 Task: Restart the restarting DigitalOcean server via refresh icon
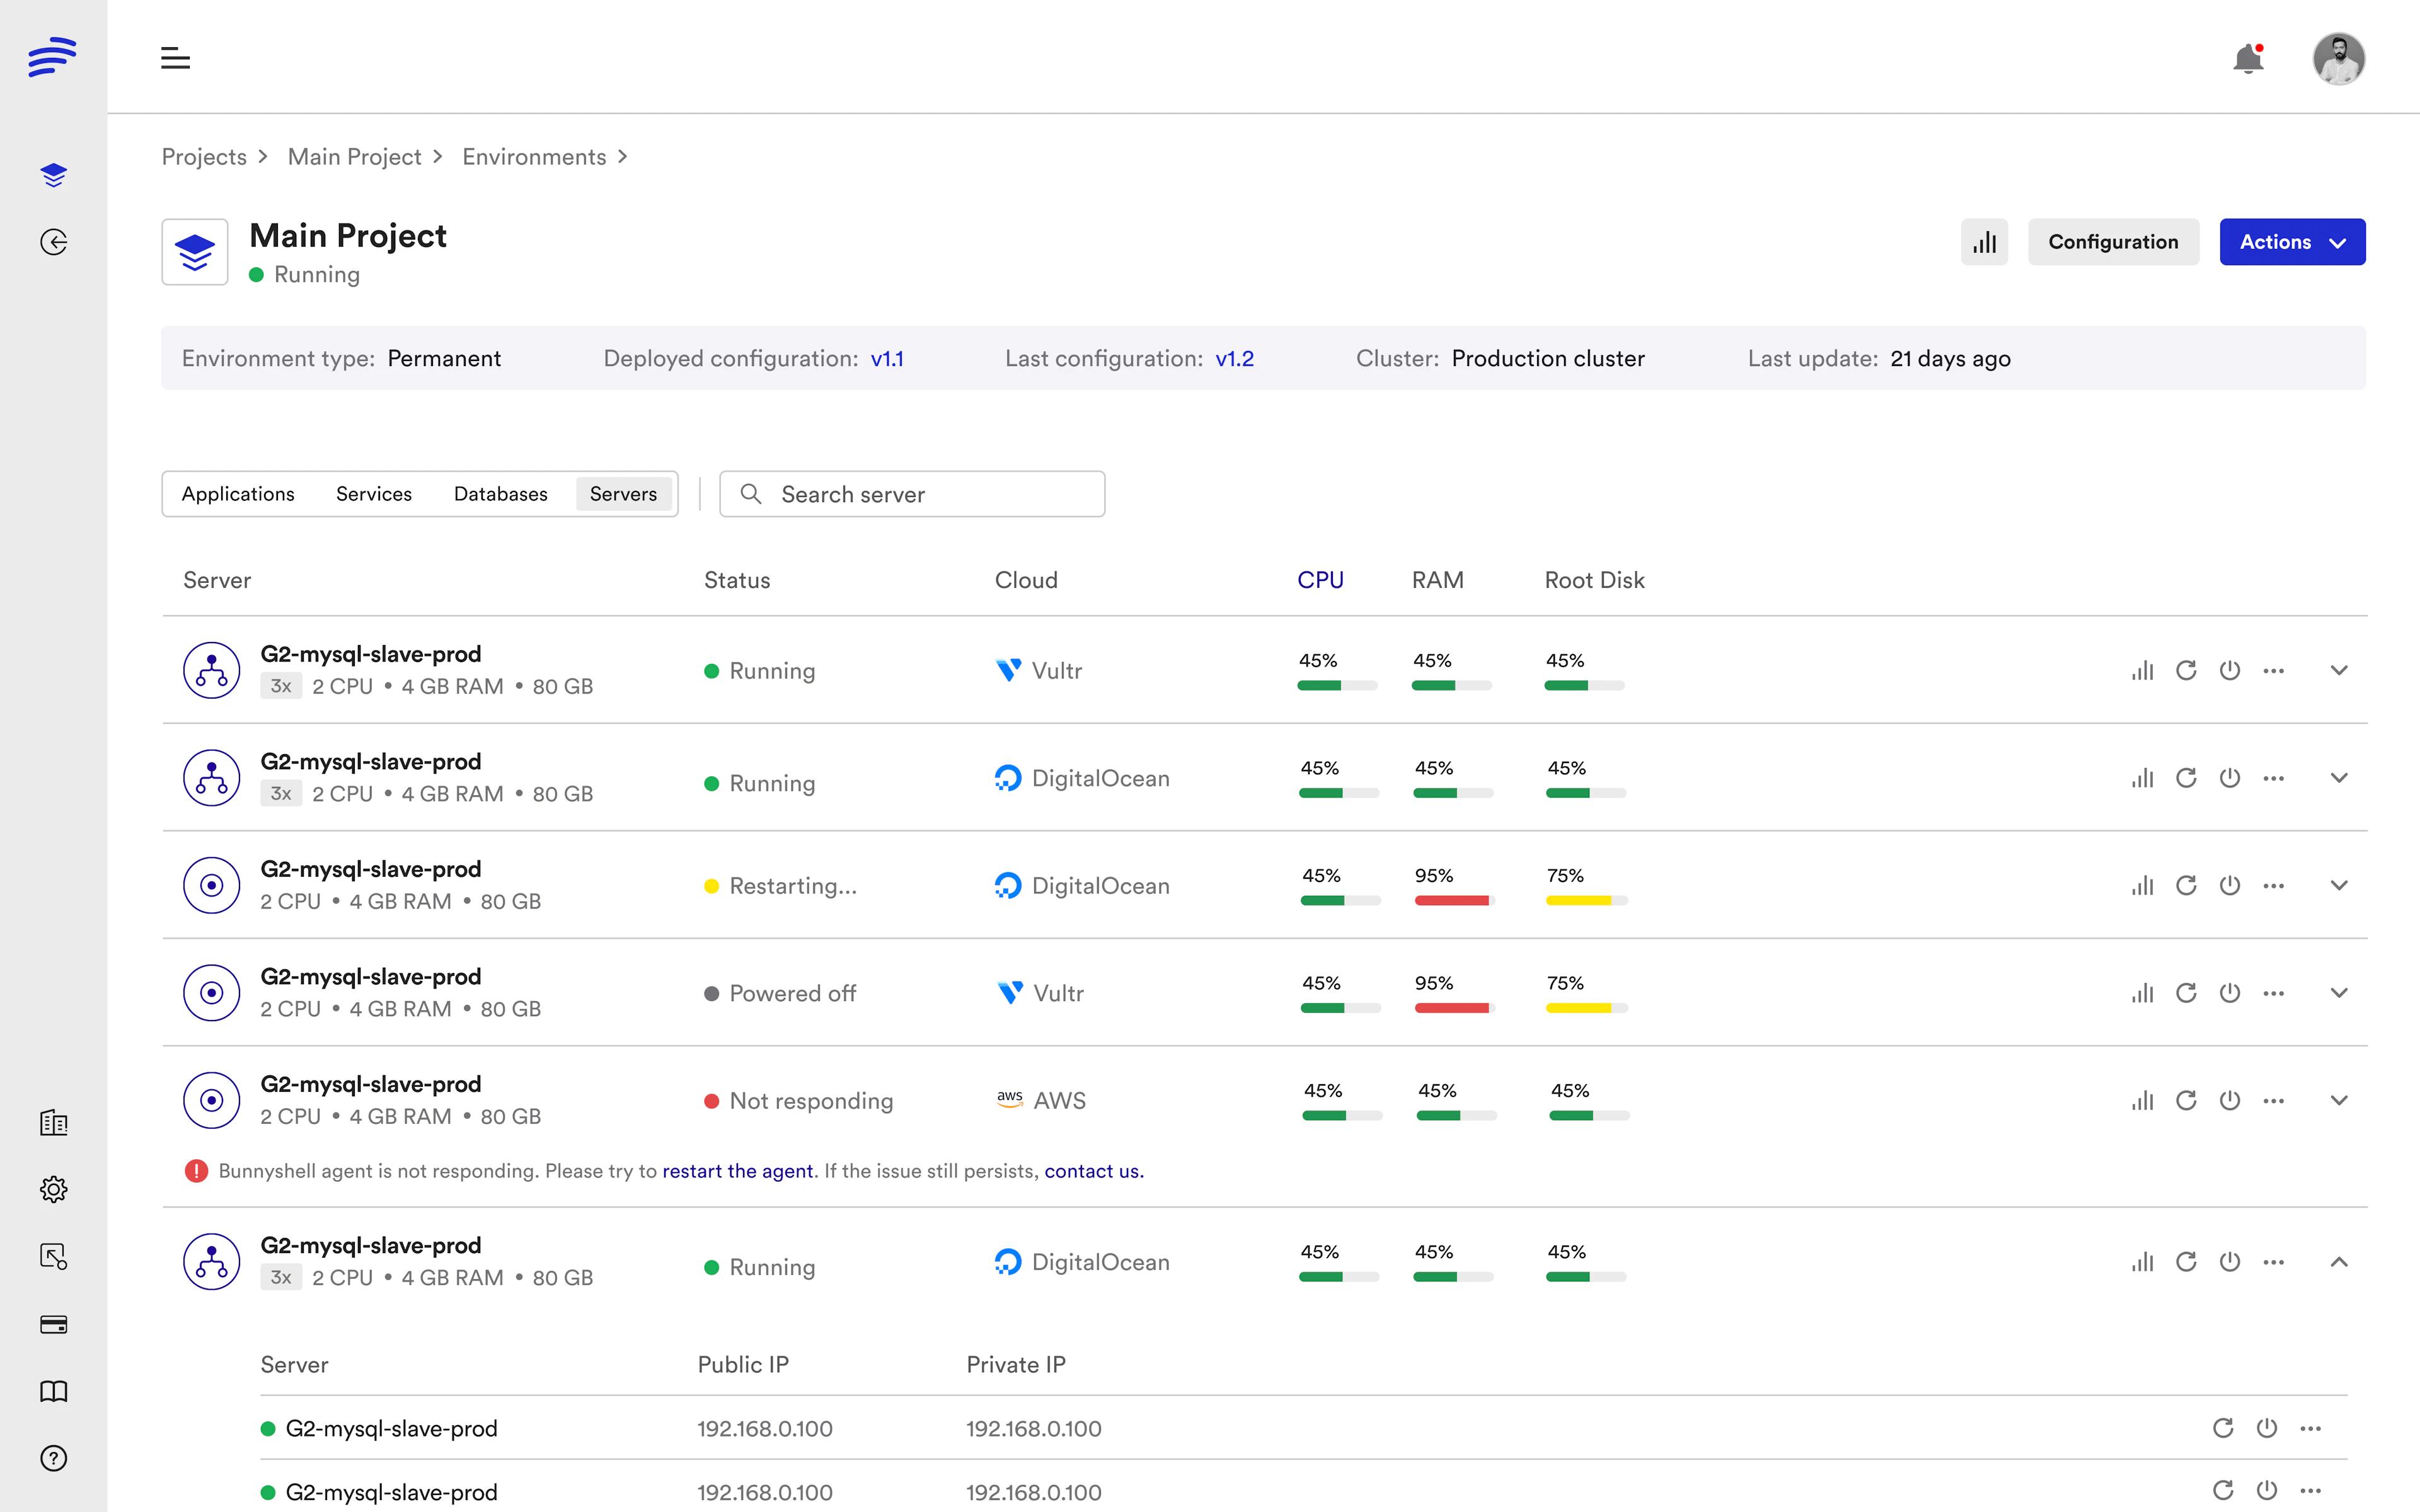[x=2186, y=885]
